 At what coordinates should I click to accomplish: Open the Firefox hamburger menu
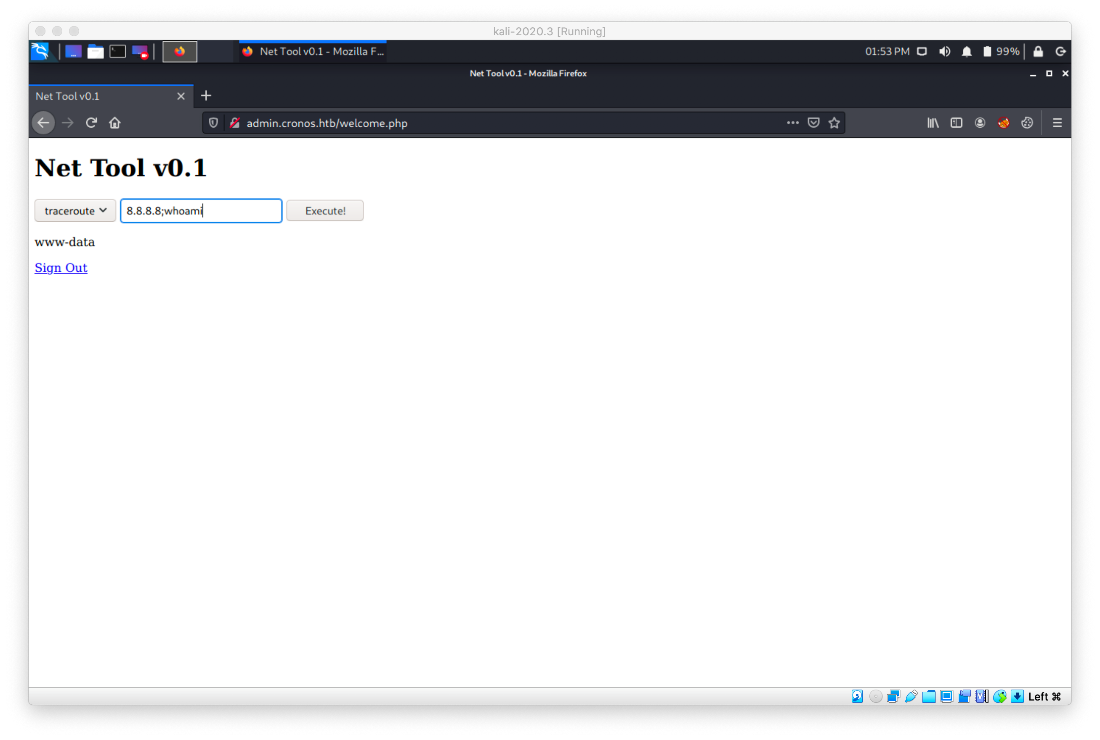click(1057, 122)
